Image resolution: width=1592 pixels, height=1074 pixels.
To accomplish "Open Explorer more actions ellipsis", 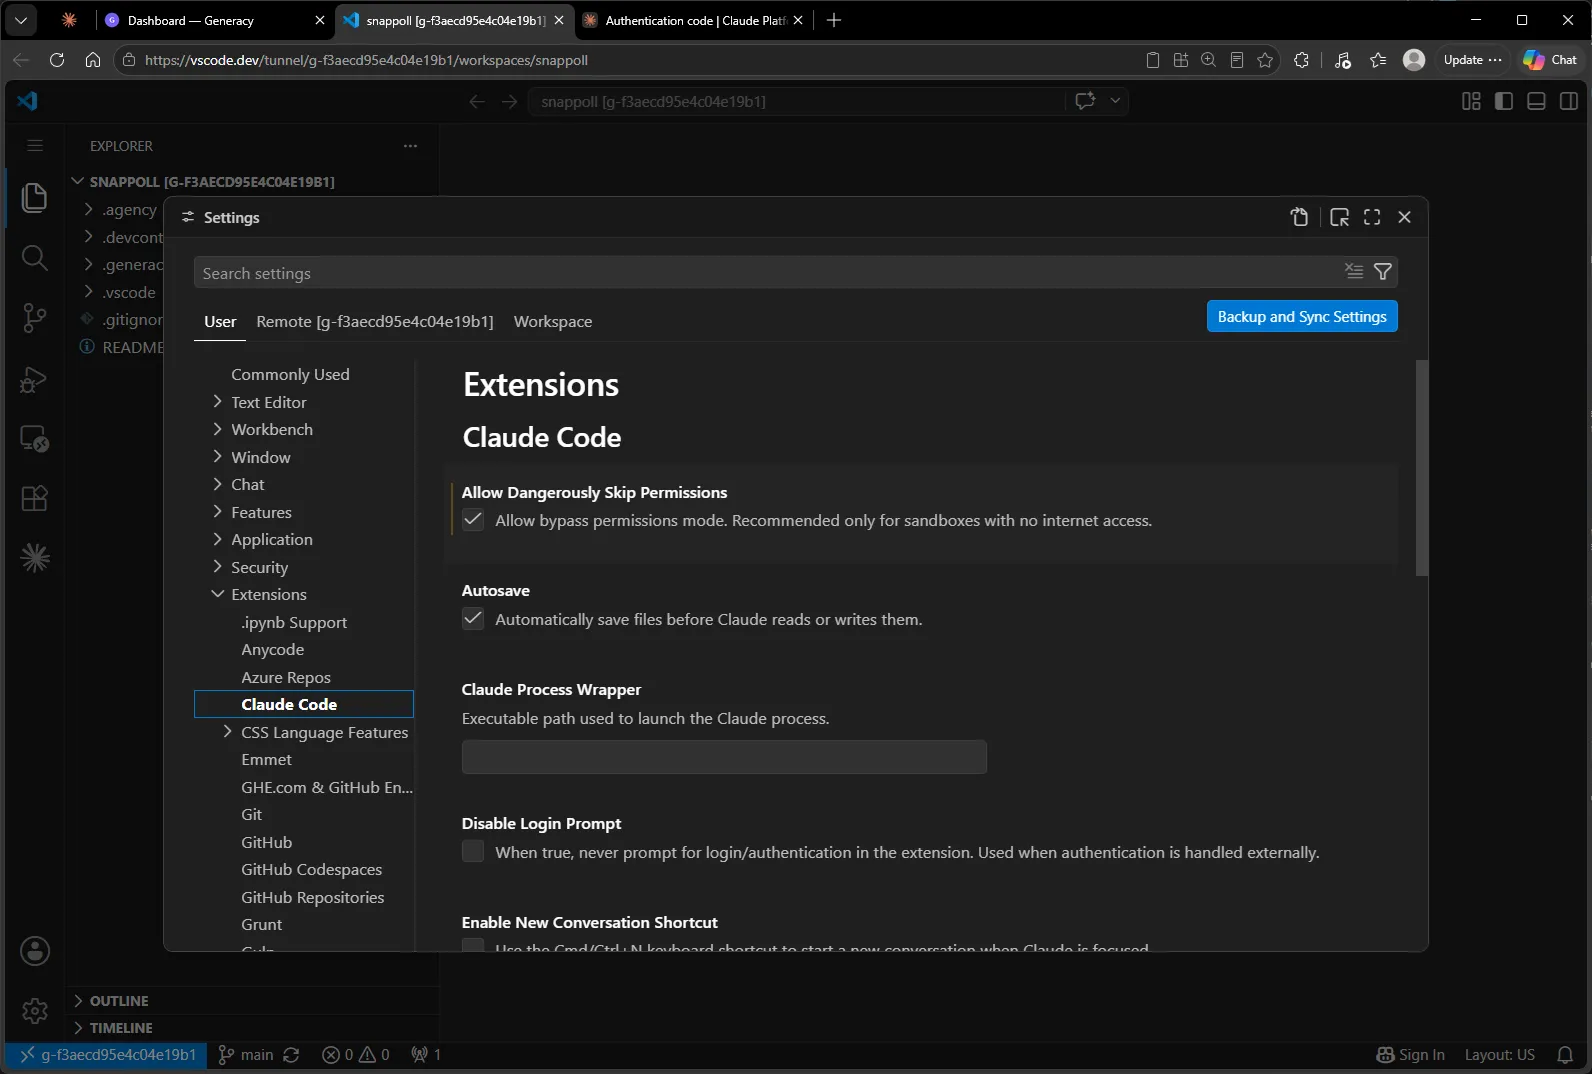I will [410, 146].
